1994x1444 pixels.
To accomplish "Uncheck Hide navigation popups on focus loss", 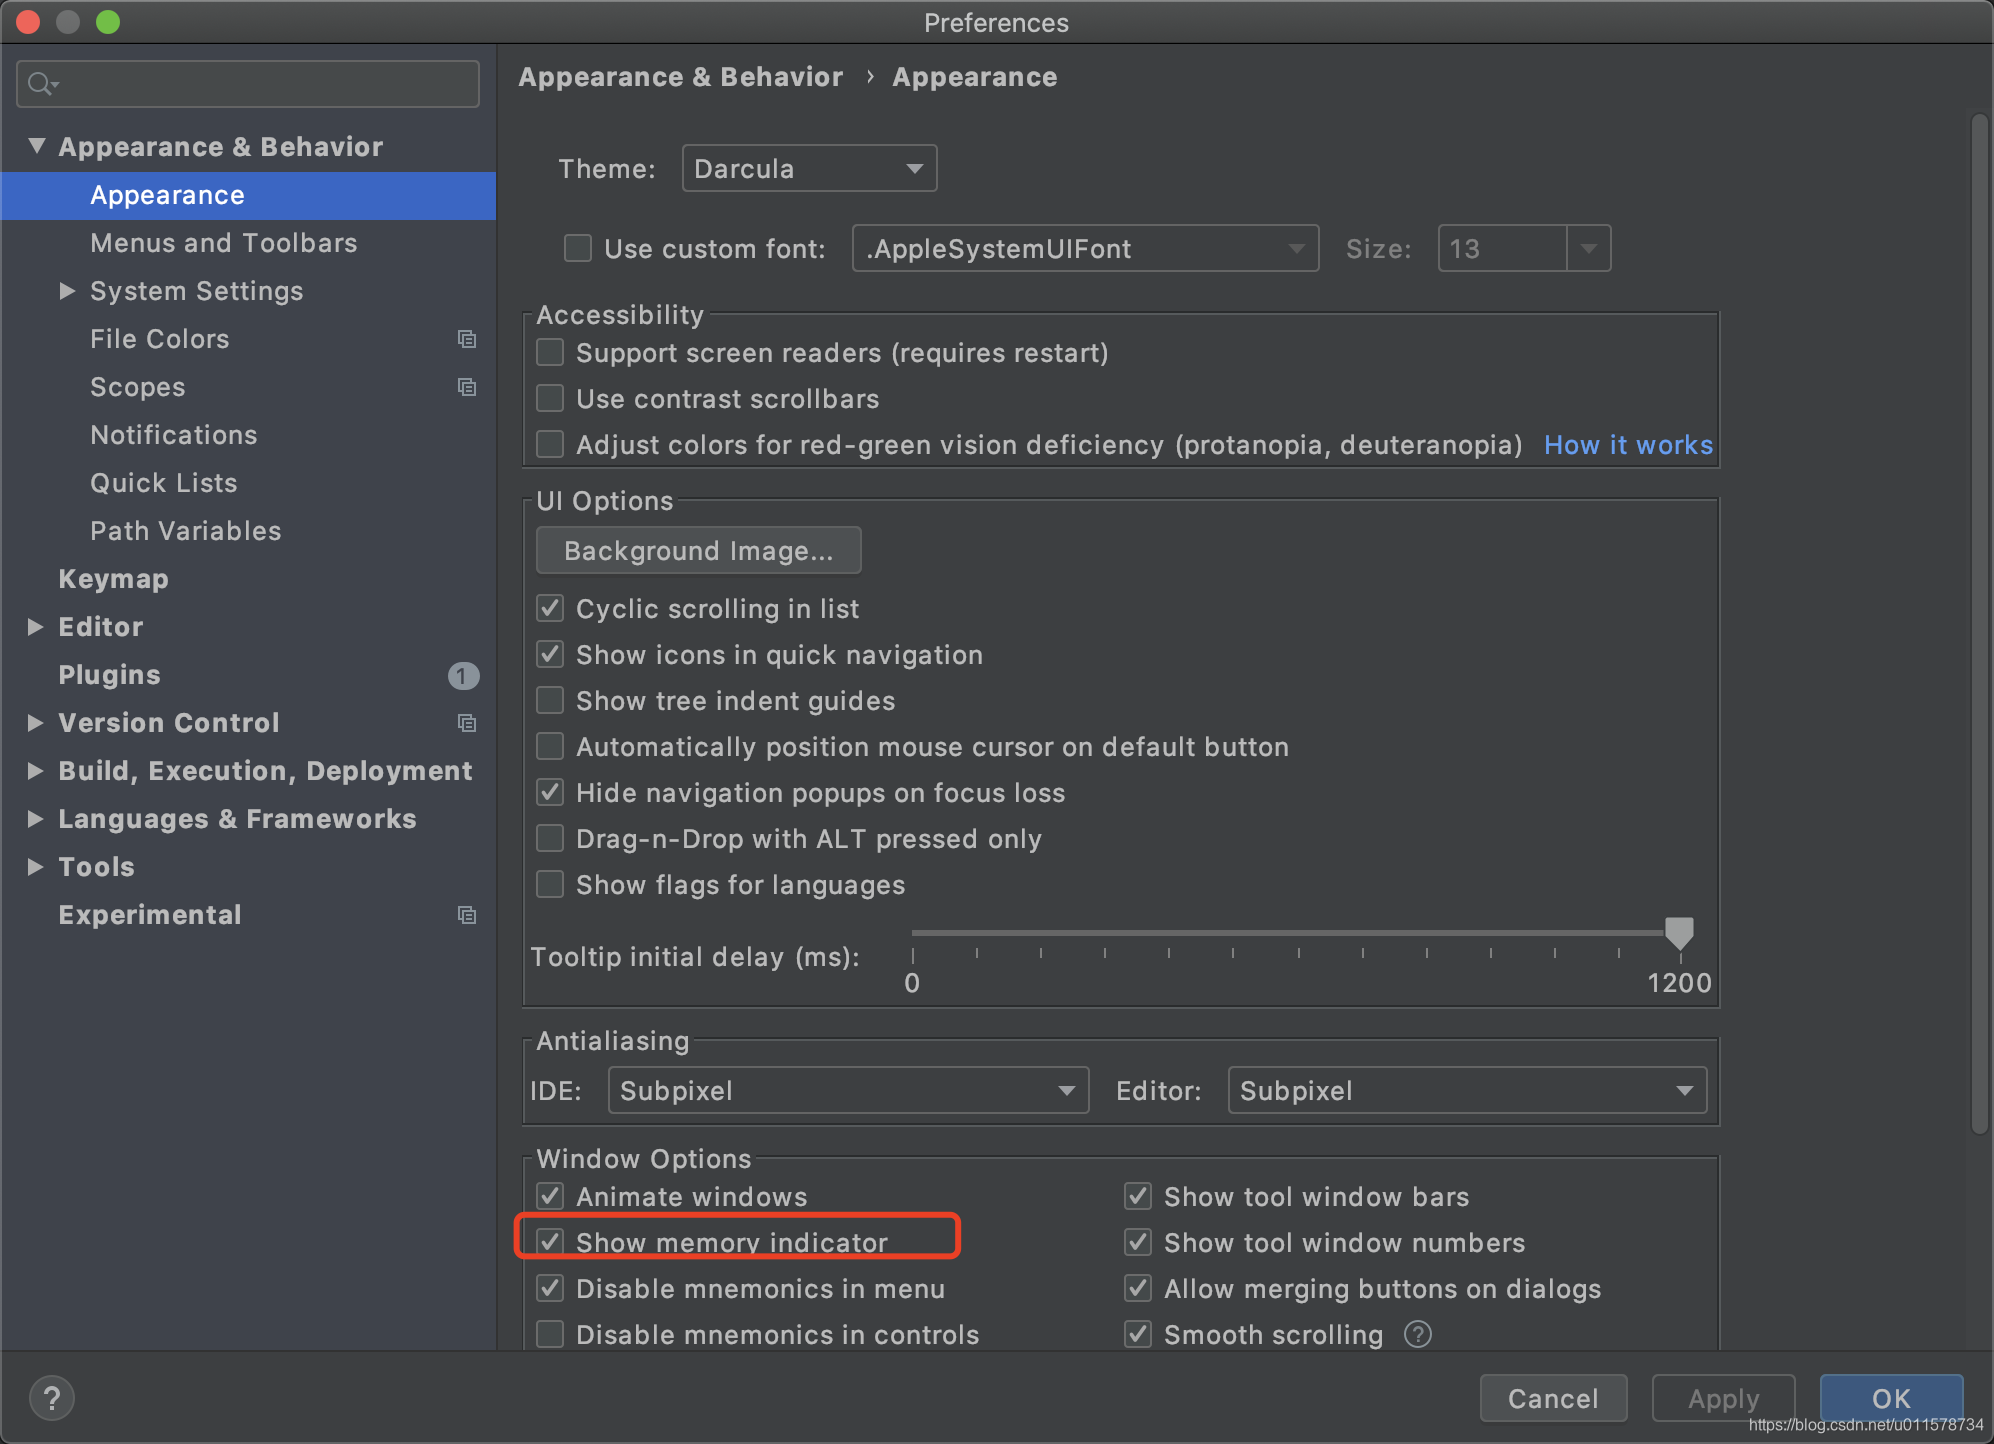I will [x=550, y=792].
